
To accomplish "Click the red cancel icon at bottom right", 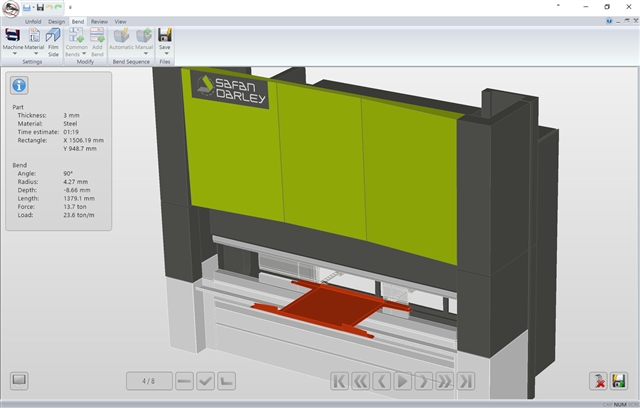I will [597, 381].
